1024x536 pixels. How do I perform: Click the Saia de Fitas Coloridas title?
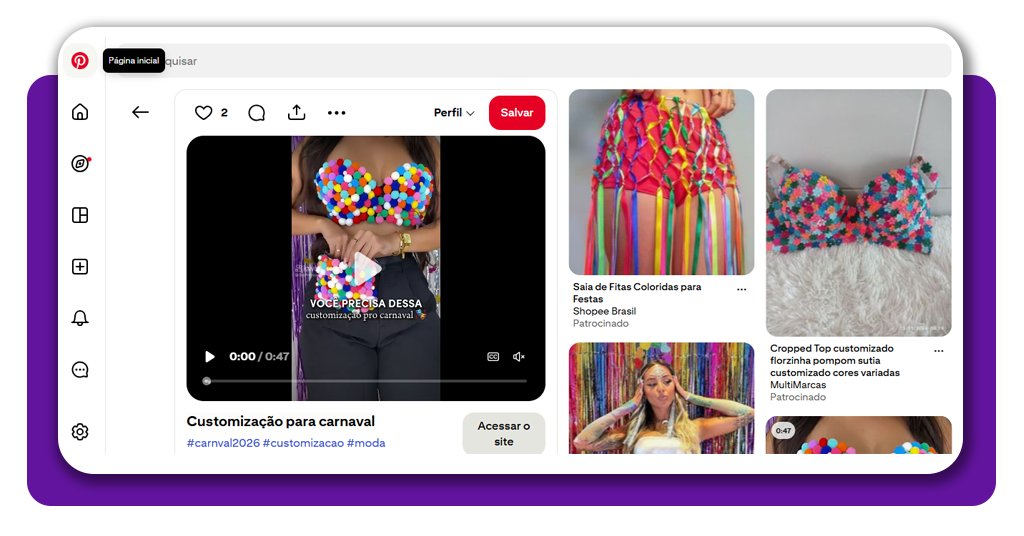coord(637,292)
